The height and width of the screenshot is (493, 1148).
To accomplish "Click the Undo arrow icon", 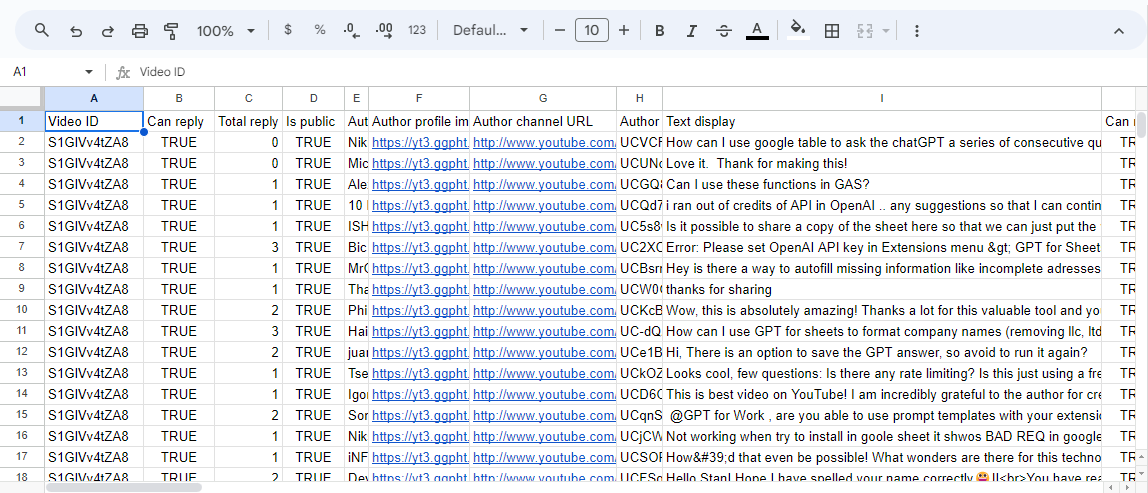I will [76, 31].
